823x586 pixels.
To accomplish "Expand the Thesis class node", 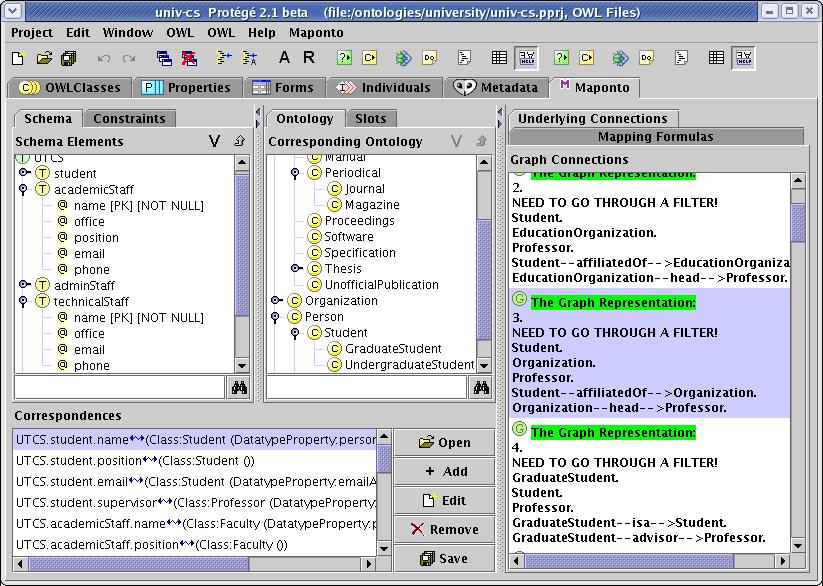I will [297, 268].
